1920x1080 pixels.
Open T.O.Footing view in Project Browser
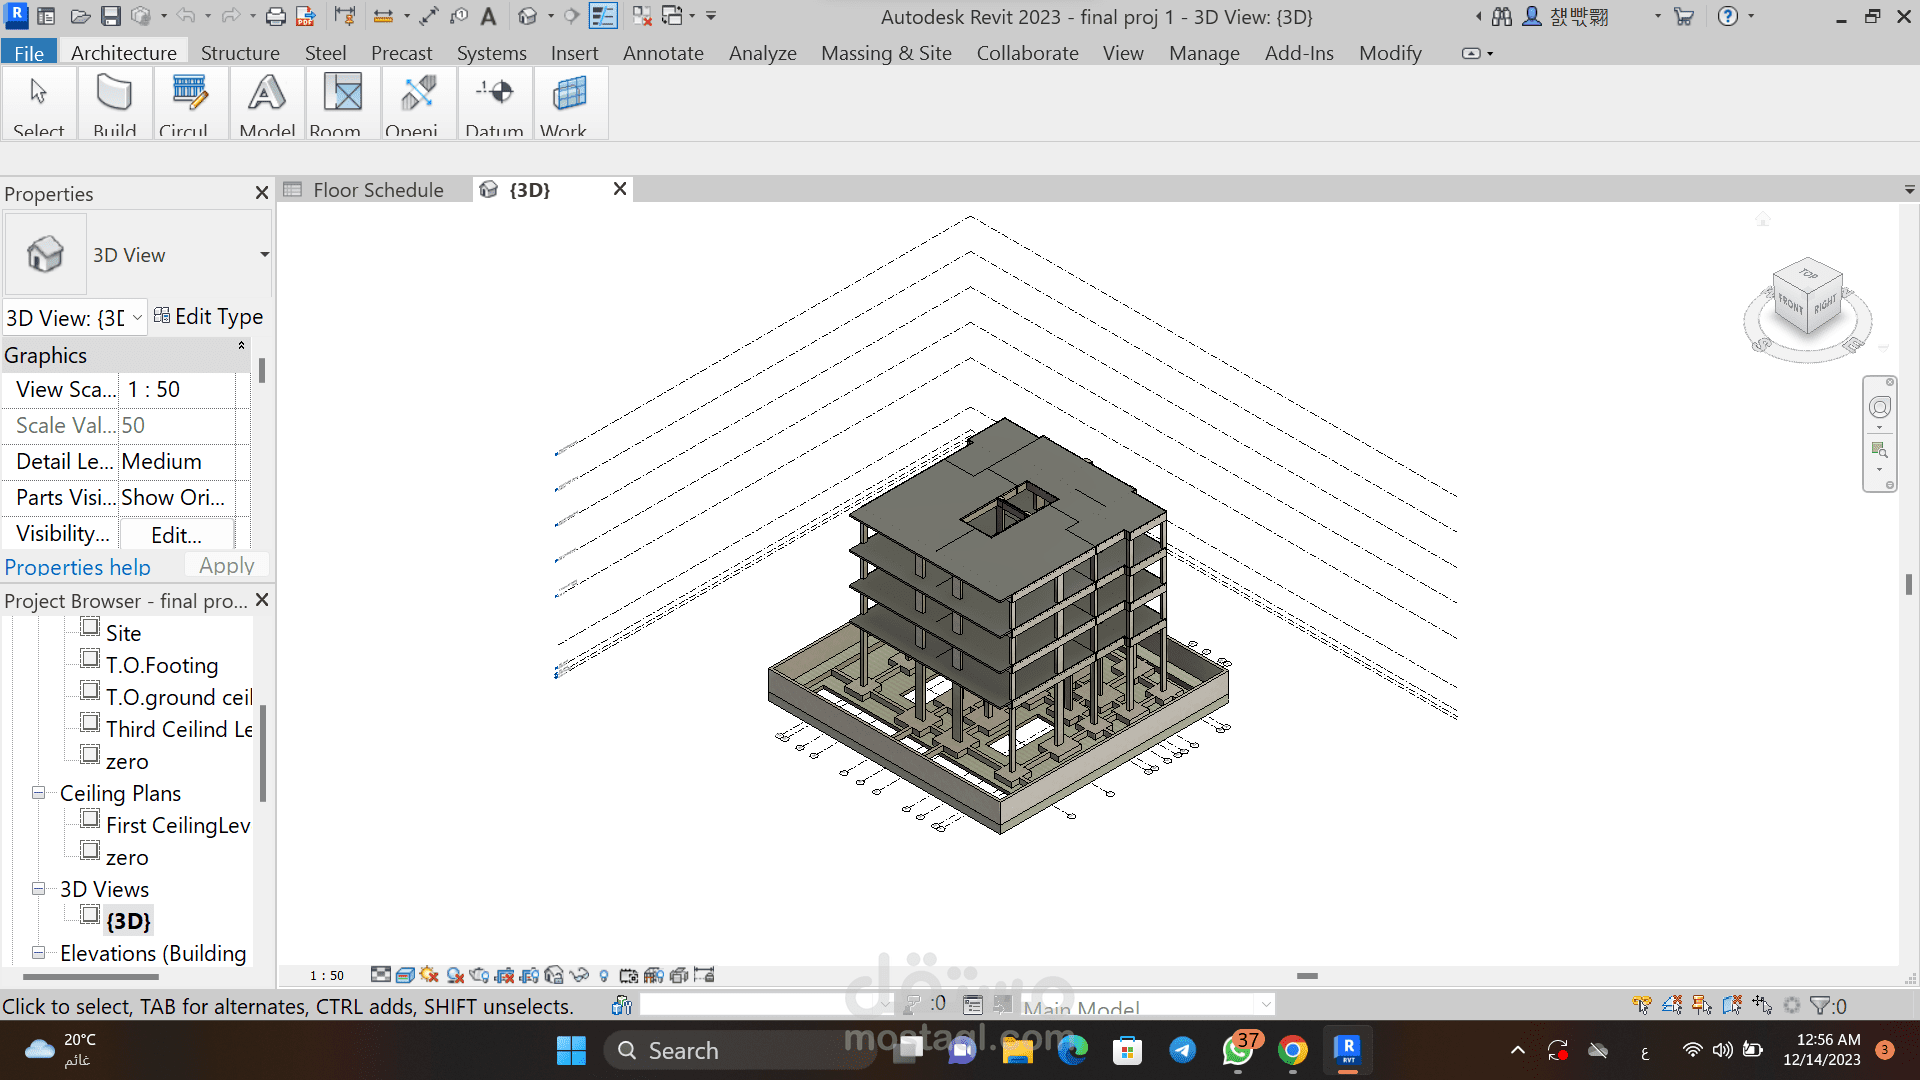coord(161,665)
